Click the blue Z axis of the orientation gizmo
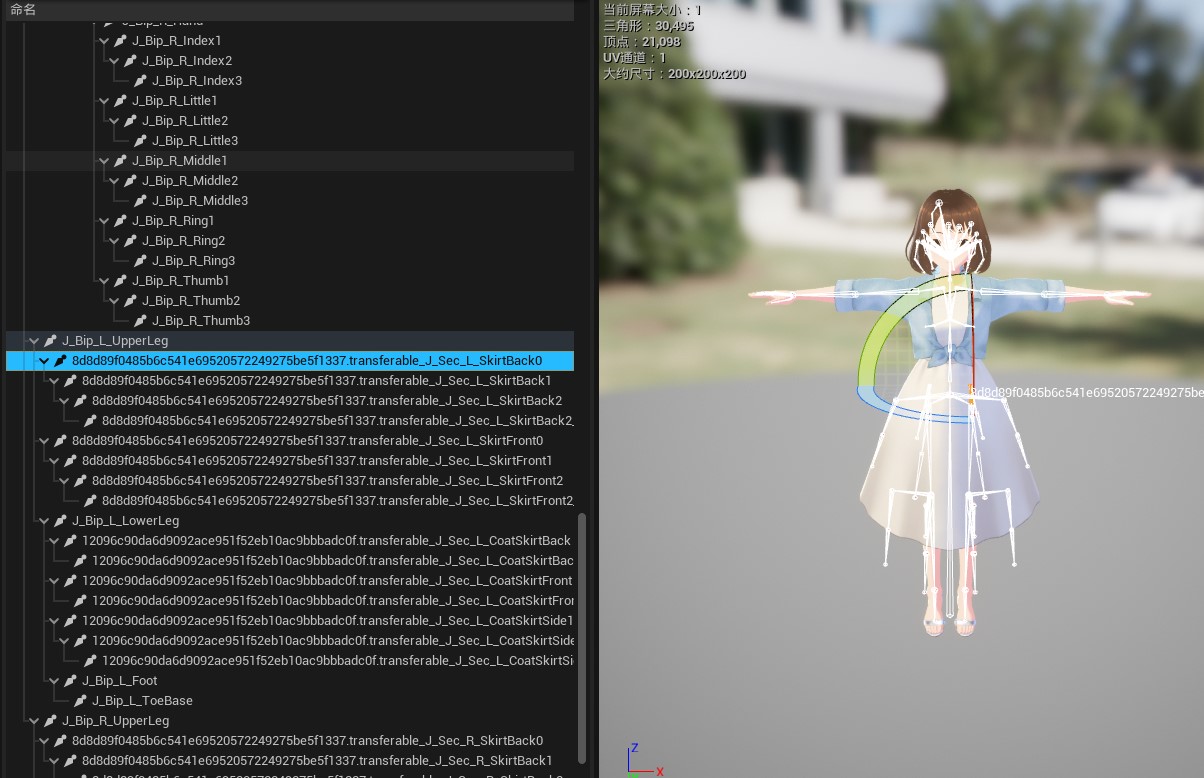Image resolution: width=1204 pixels, height=778 pixels. tap(634, 748)
